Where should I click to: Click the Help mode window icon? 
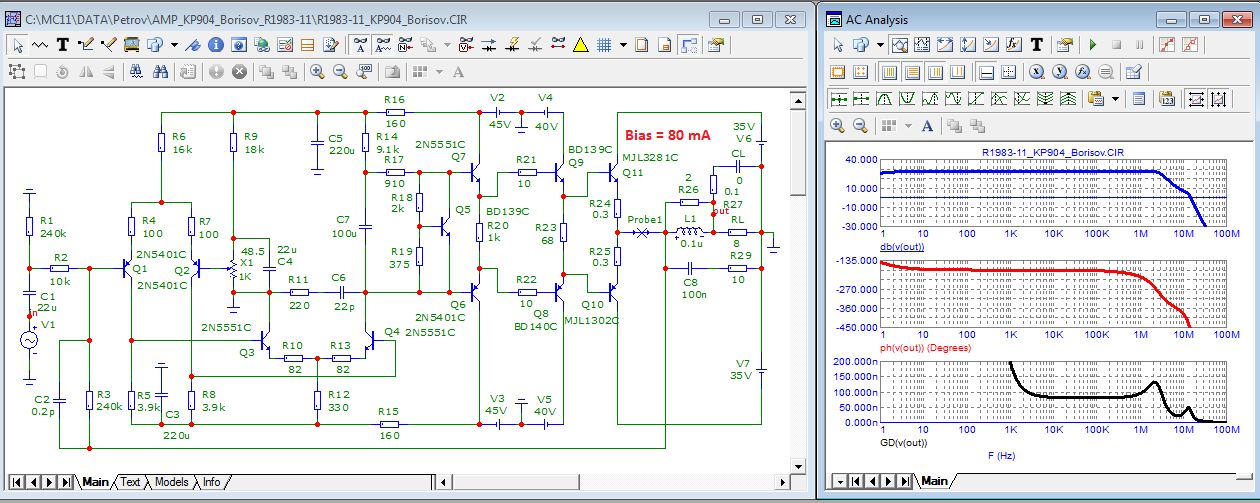tap(239, 45)
